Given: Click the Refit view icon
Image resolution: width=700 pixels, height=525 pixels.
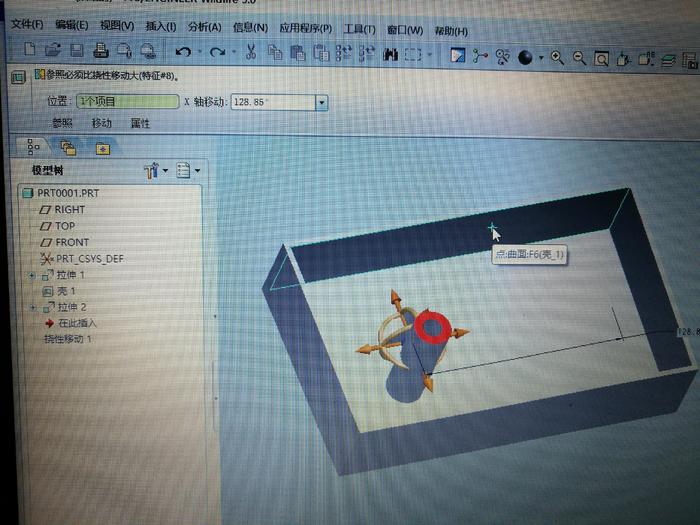Looking at the screenshot, I should (601, 59).
